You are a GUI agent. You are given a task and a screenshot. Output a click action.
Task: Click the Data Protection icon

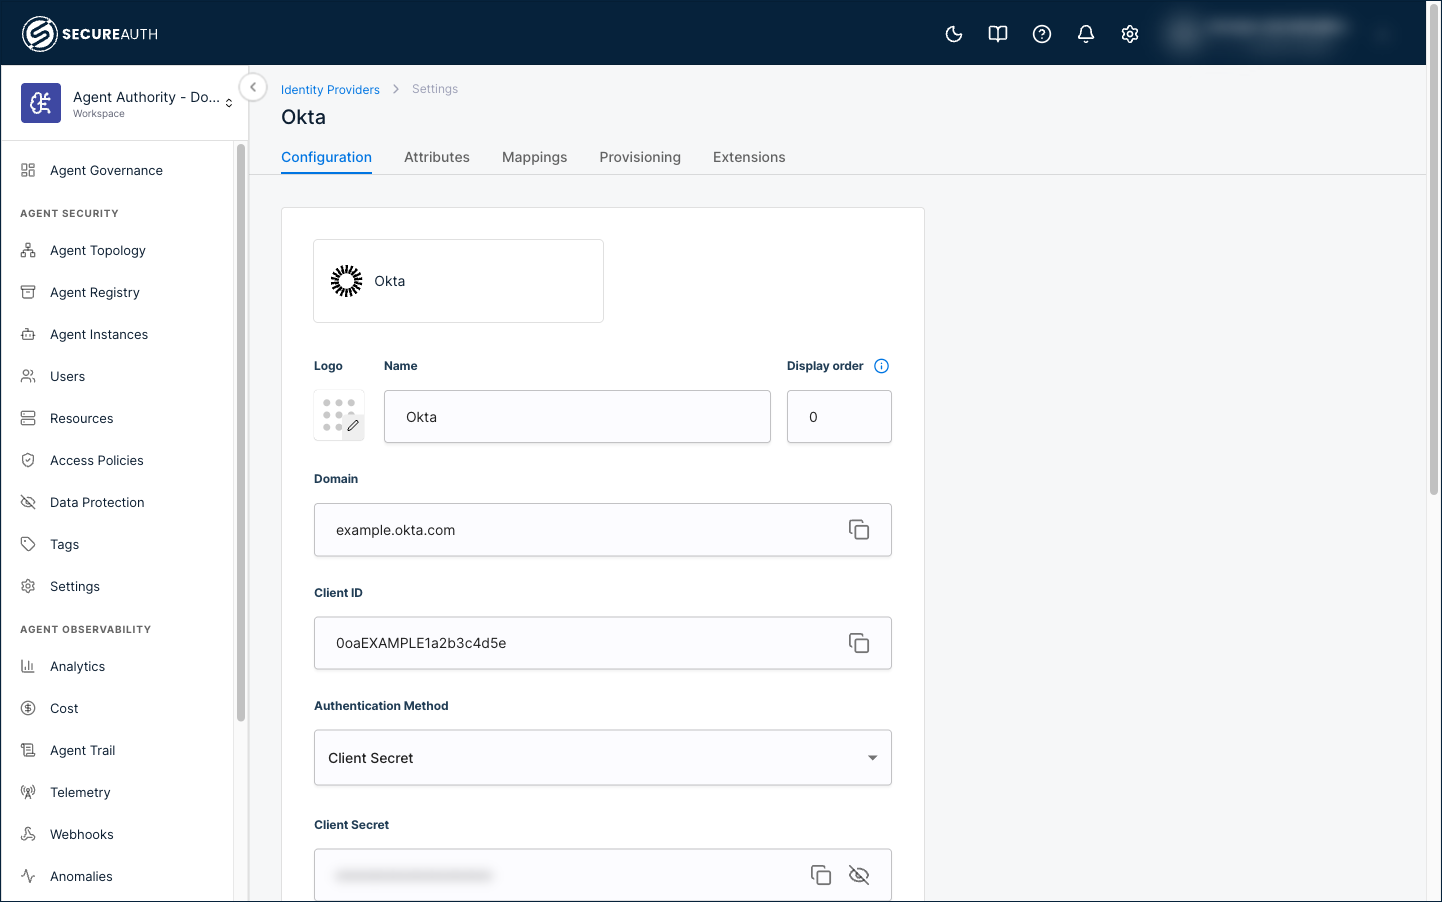28,502
